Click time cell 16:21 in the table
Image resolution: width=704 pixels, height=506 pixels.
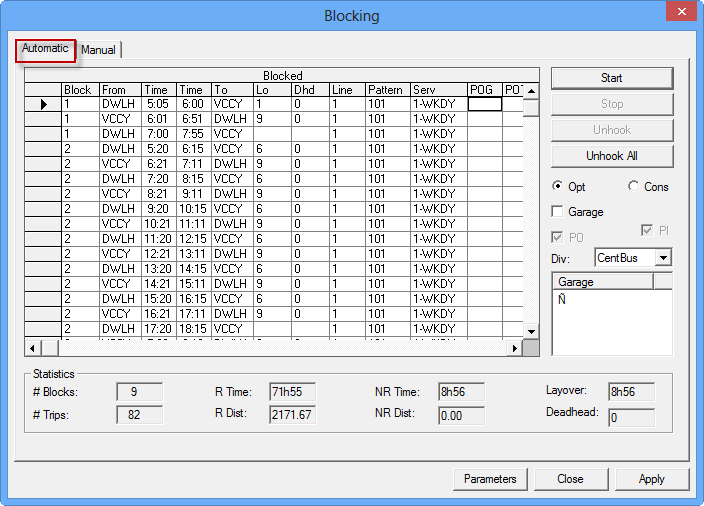(x=159, y=314)
